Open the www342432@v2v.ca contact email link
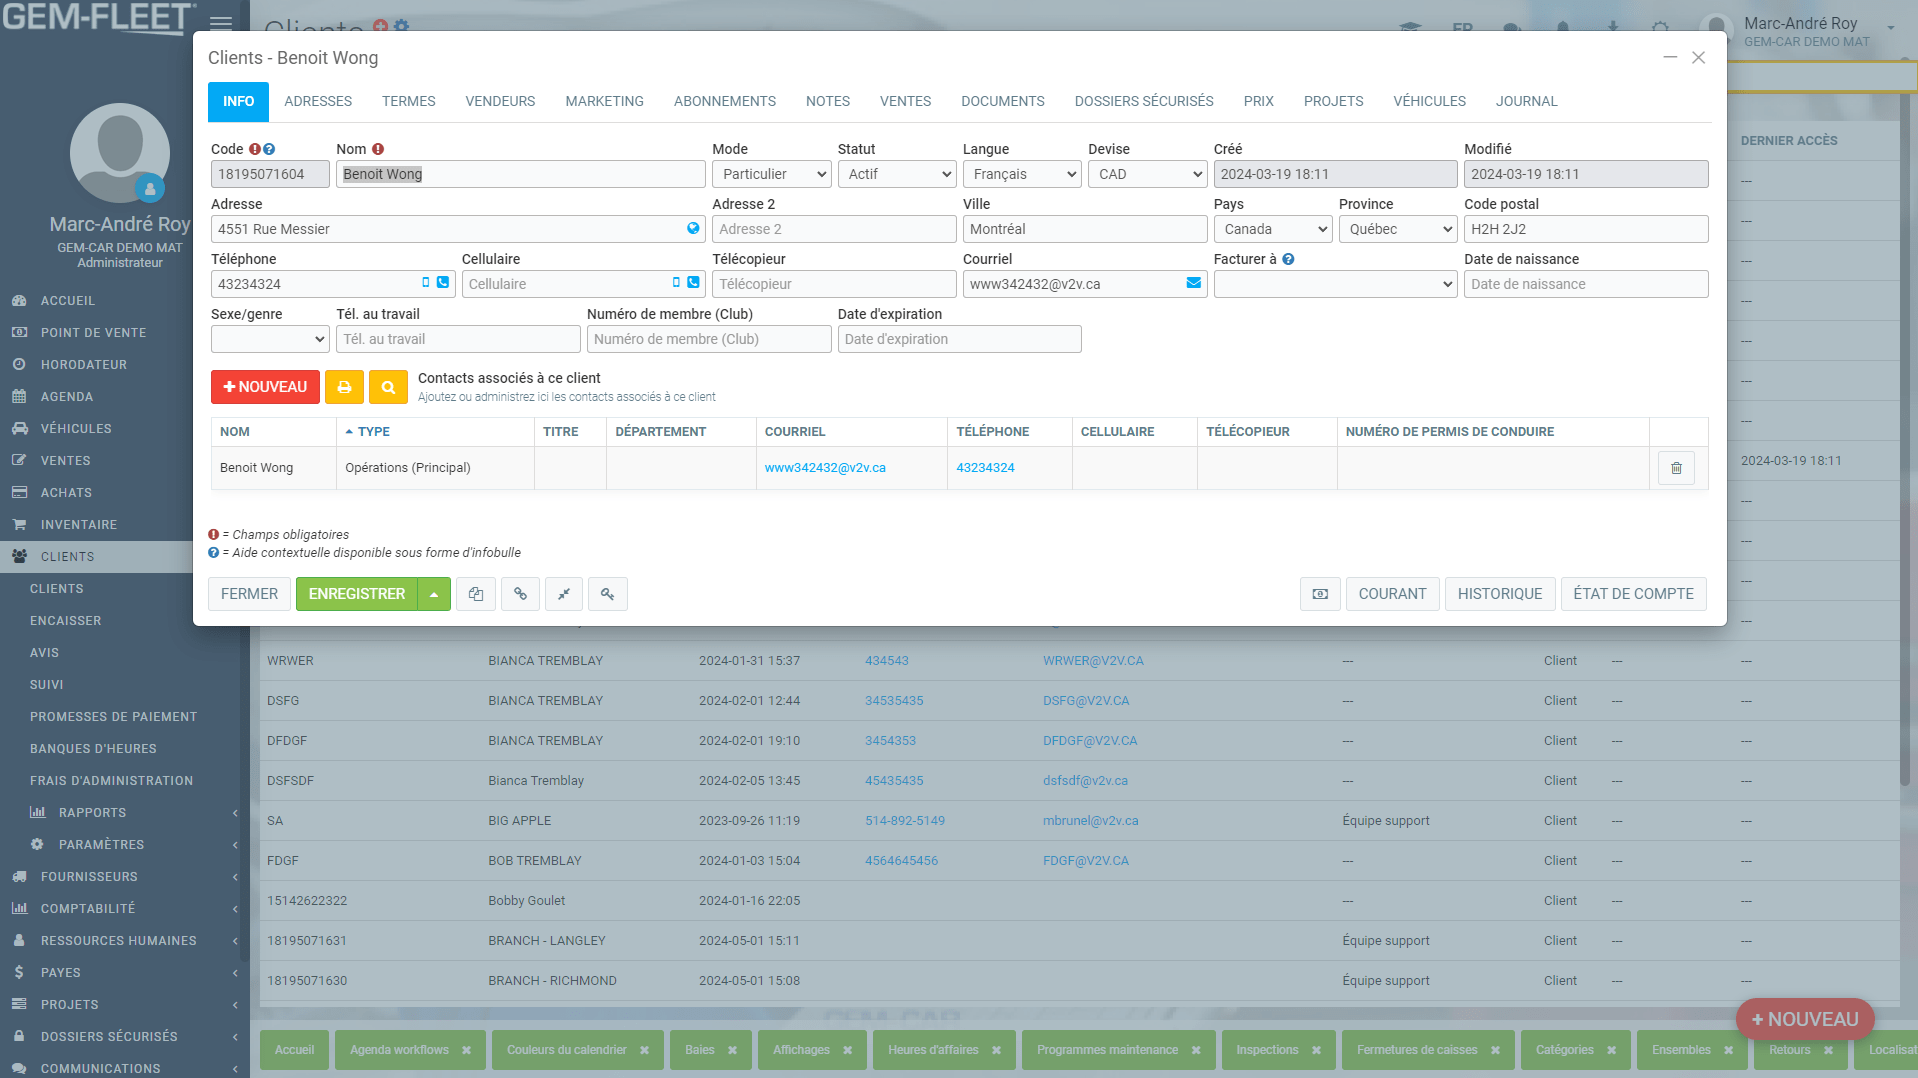1918x1078 pixels. (825, 468)
